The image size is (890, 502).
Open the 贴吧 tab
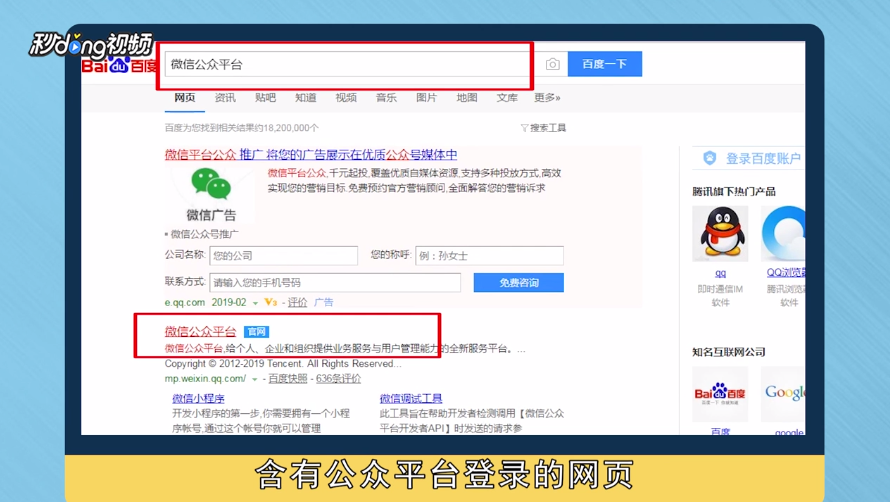point(265,98)
